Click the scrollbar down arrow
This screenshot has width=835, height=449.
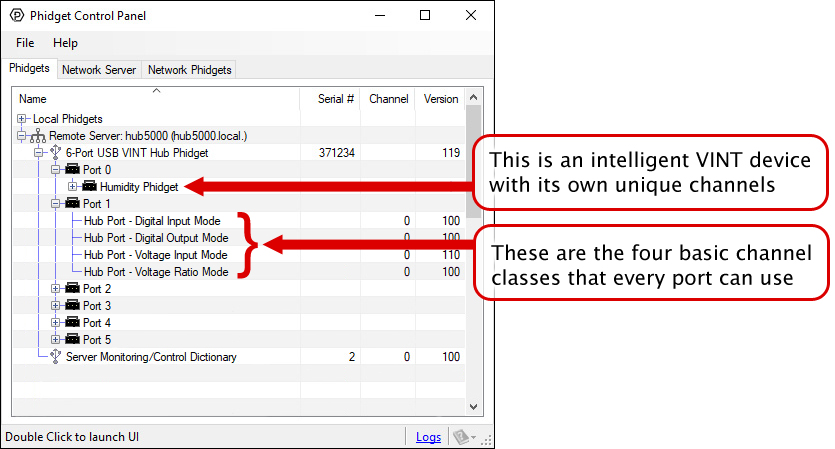tap(473, 407)
